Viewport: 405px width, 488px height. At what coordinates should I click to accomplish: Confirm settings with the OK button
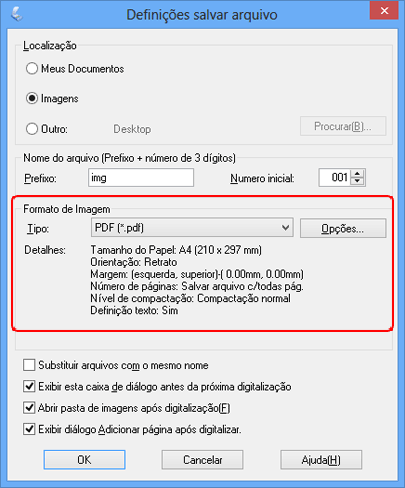[x=84, y=460]
